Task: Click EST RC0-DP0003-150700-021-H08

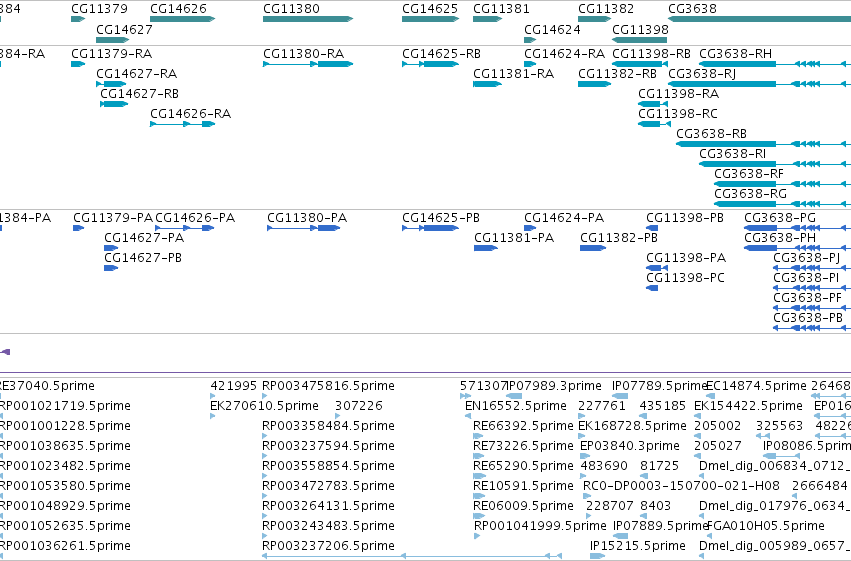Action: tap(588, 496)
